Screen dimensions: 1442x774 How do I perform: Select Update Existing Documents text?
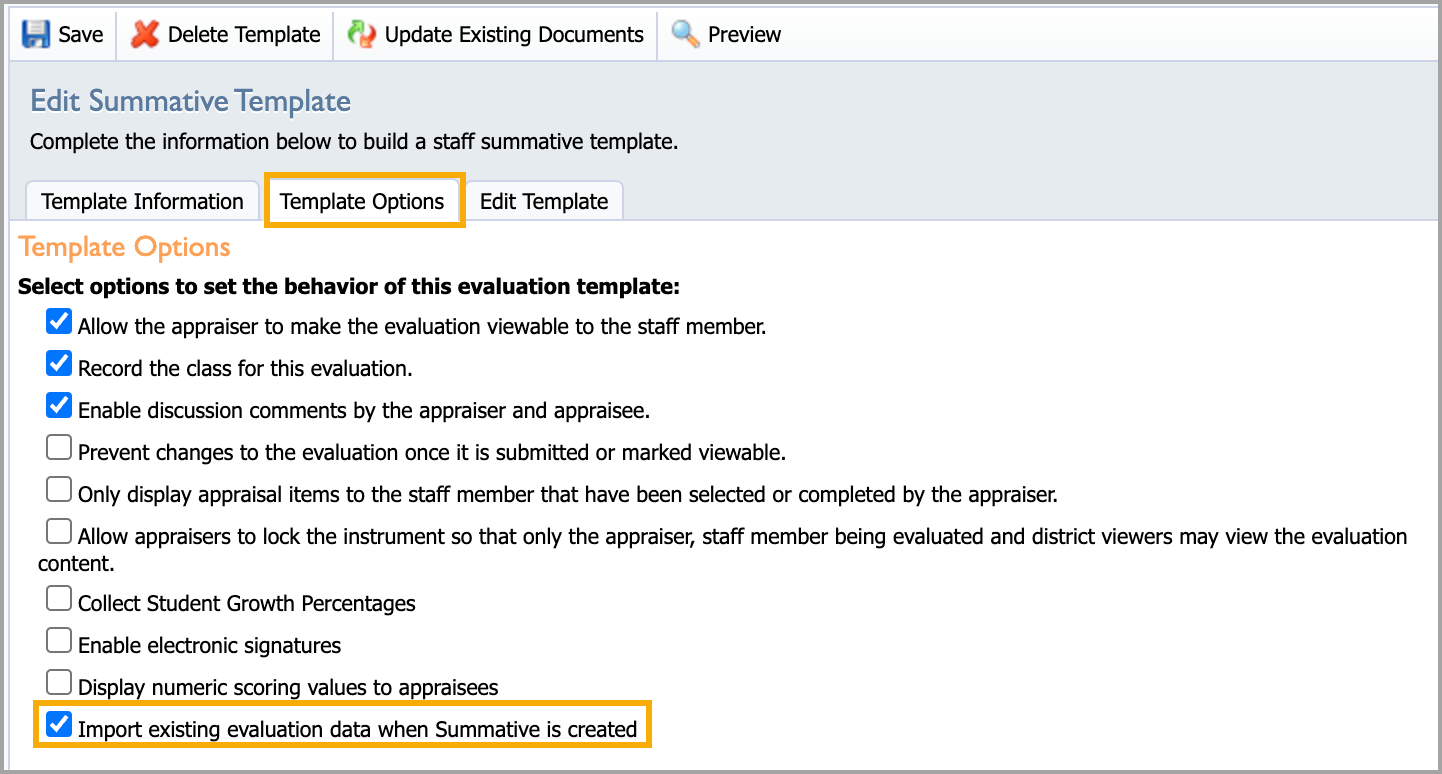tap(514, 34)
